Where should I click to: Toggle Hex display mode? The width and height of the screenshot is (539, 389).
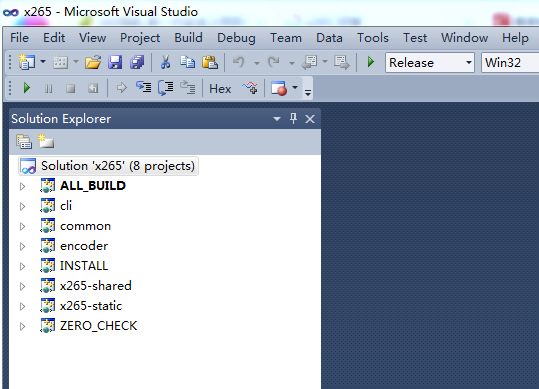click(220, 89)
